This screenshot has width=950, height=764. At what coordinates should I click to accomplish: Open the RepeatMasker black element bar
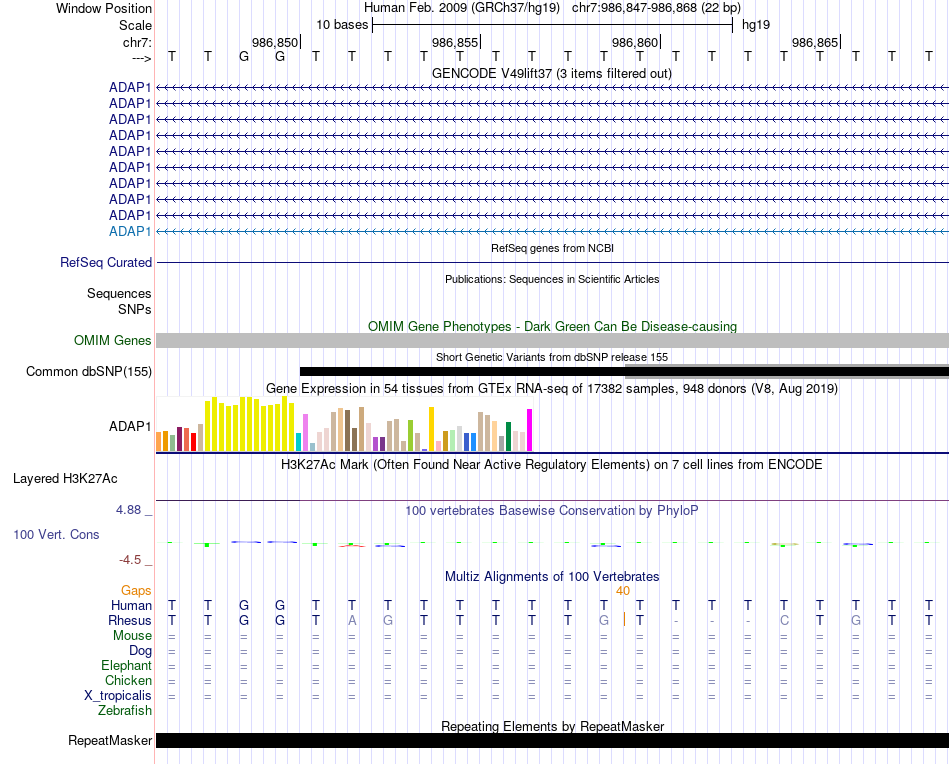552,740
